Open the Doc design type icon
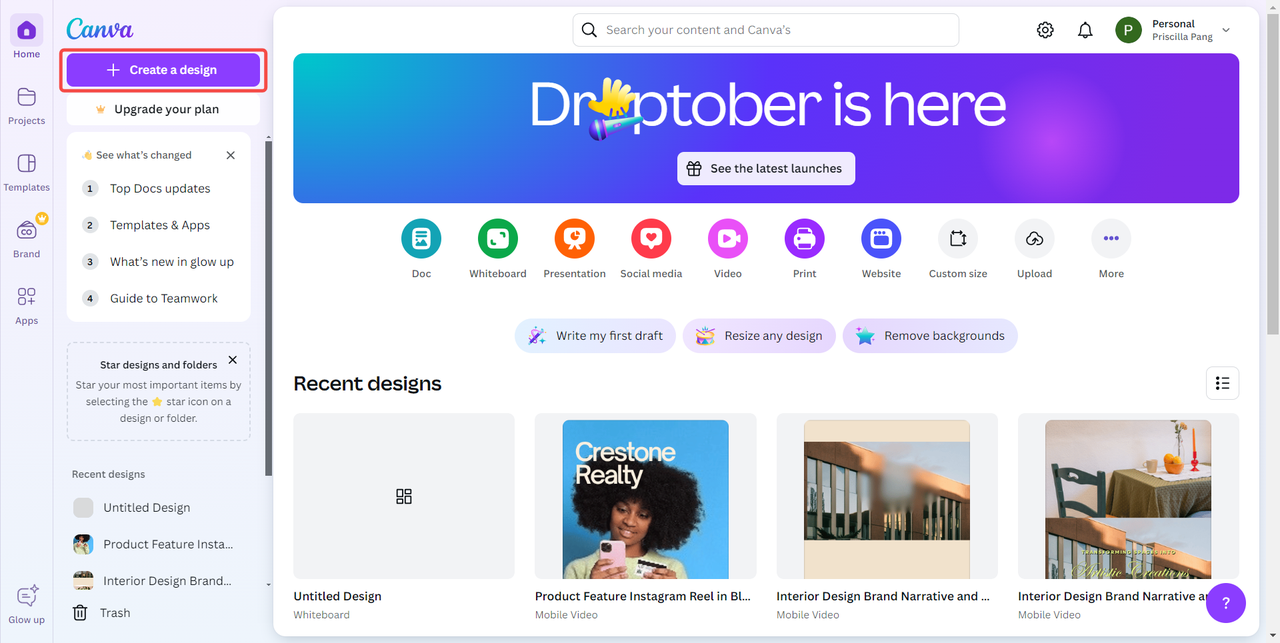 pyautogui.click(x=421, y=239)
